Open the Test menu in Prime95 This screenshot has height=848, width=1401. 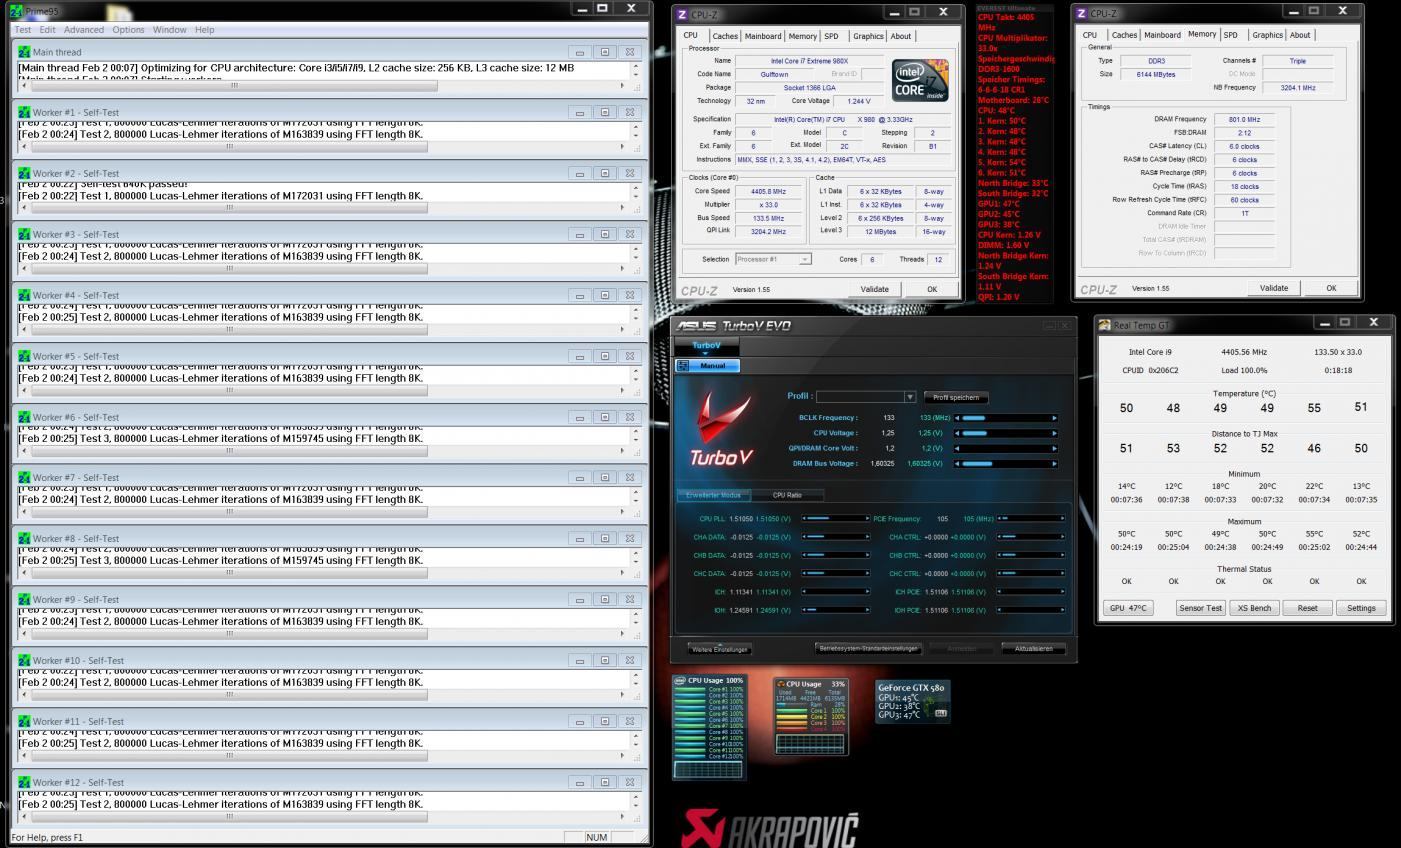coord(23,30)
